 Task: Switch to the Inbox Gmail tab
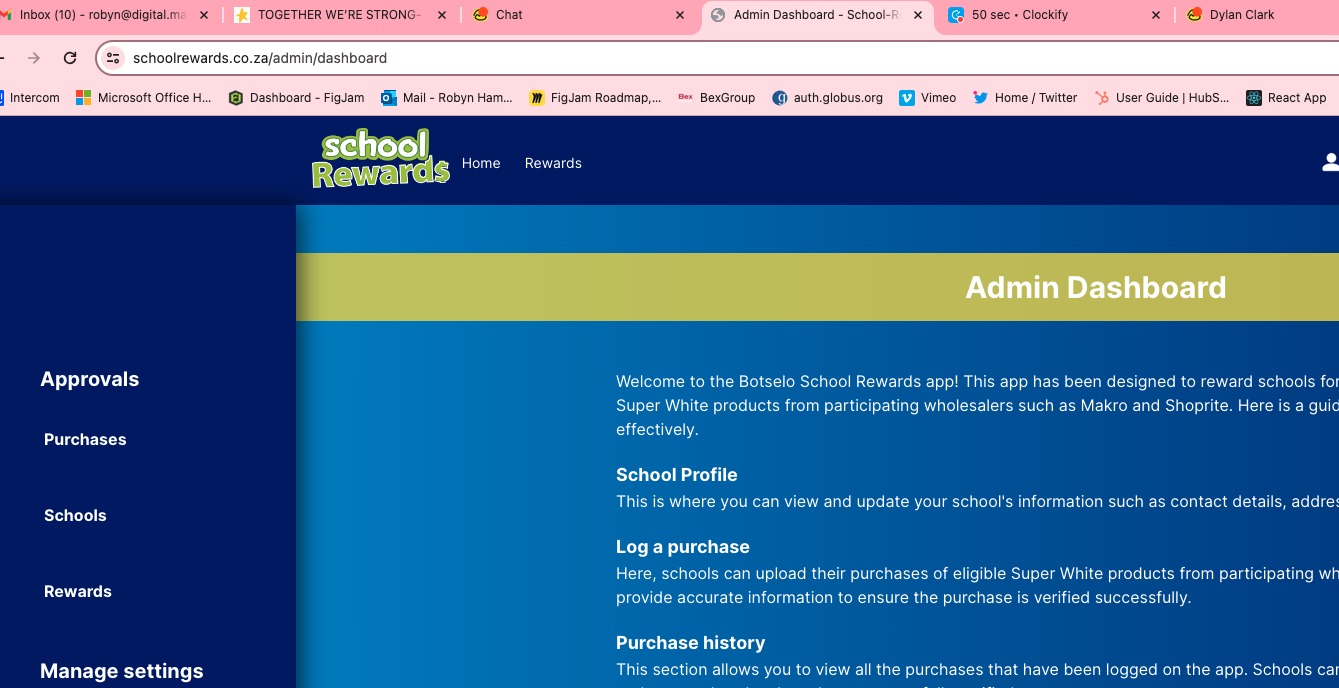100,15
